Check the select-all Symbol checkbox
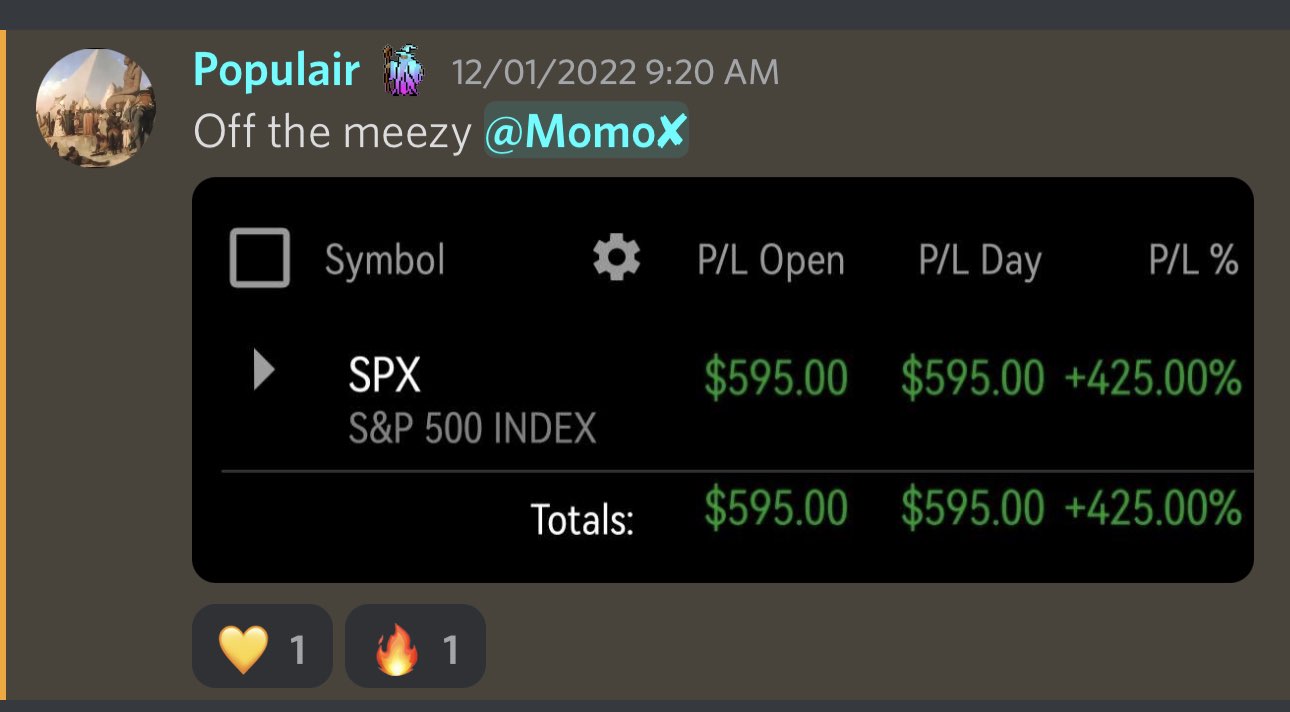 (260, 258)
